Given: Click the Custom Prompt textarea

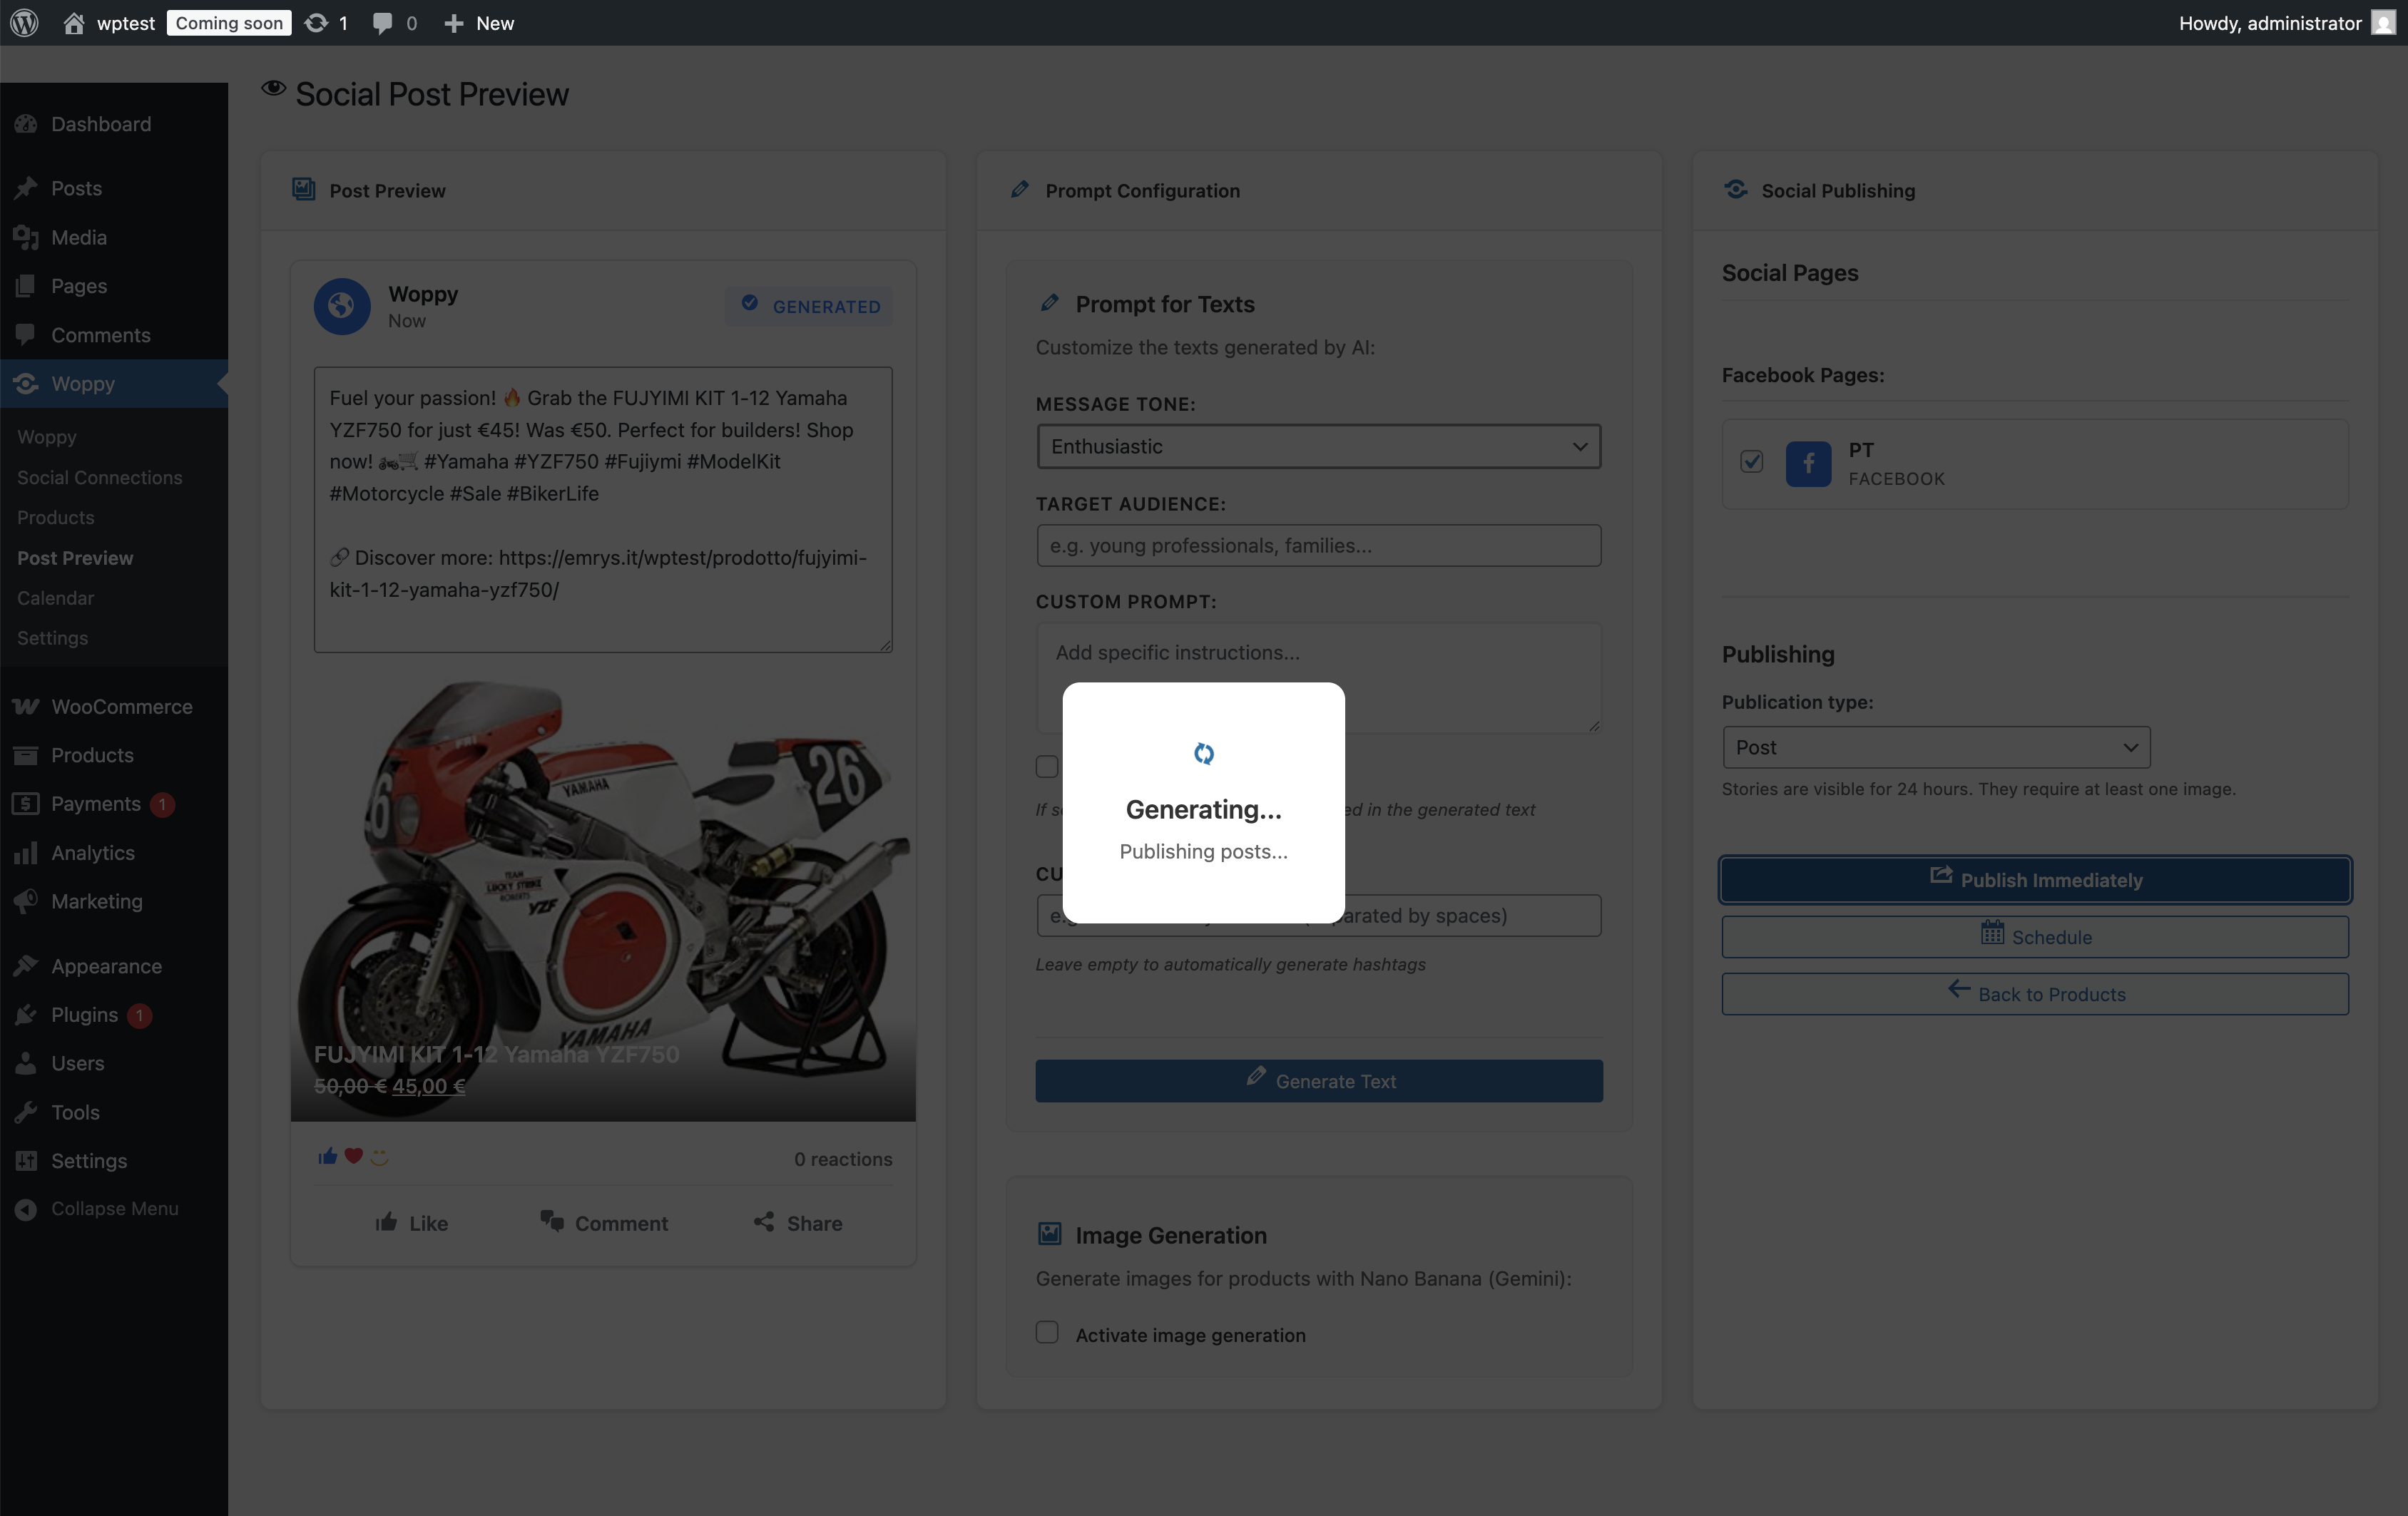Looking at the screenshot, I should coord(1318,678).
